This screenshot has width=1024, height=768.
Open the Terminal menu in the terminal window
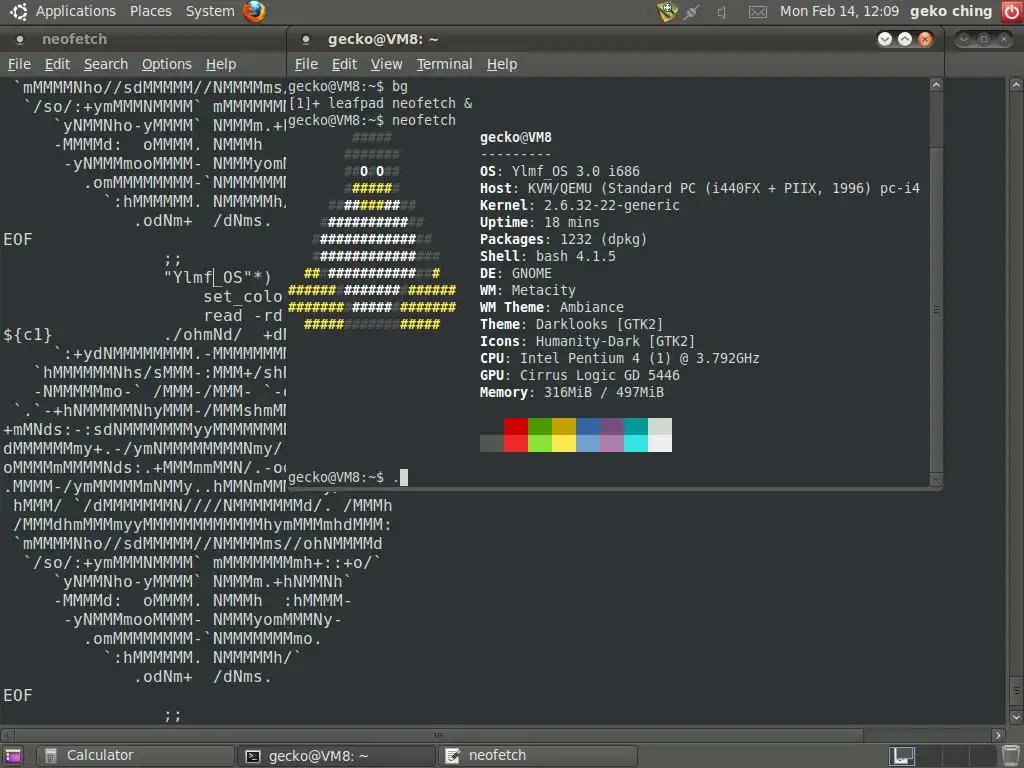coord(444,64)
